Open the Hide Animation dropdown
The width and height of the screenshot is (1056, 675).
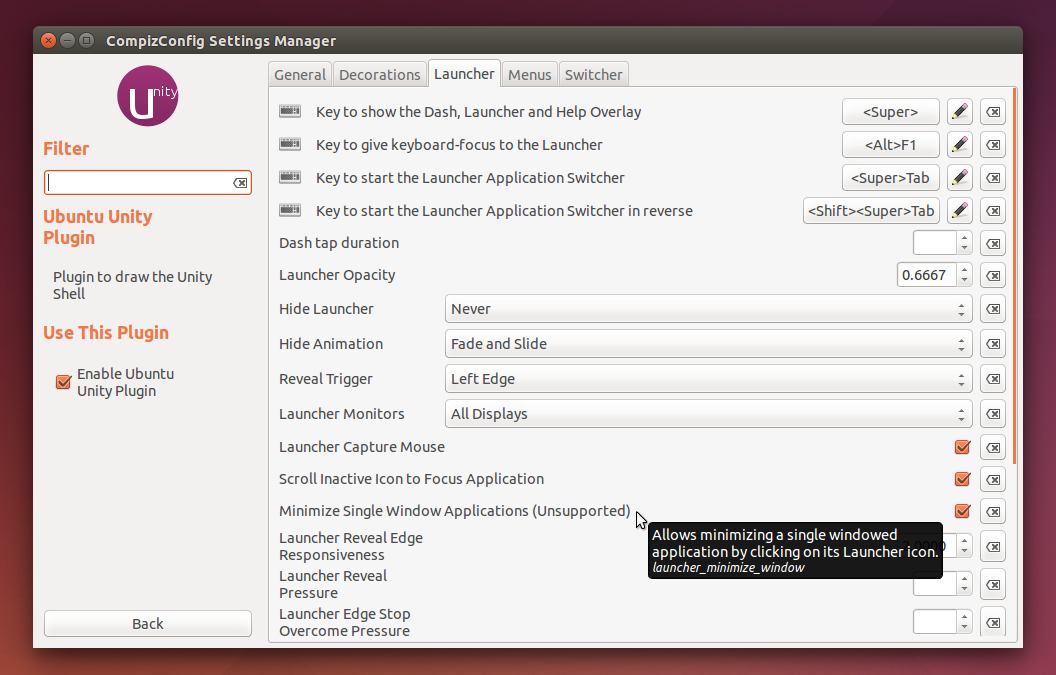[x=708, y=344]
